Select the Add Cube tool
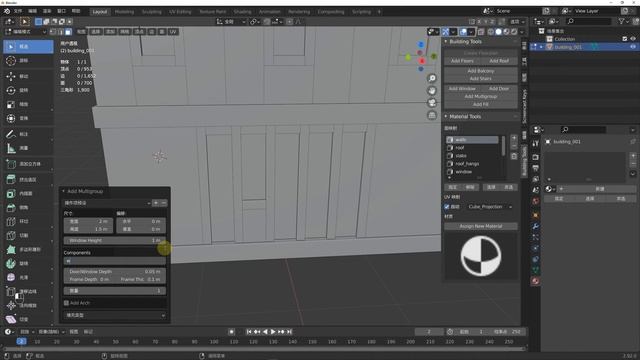 coord(28,164)
